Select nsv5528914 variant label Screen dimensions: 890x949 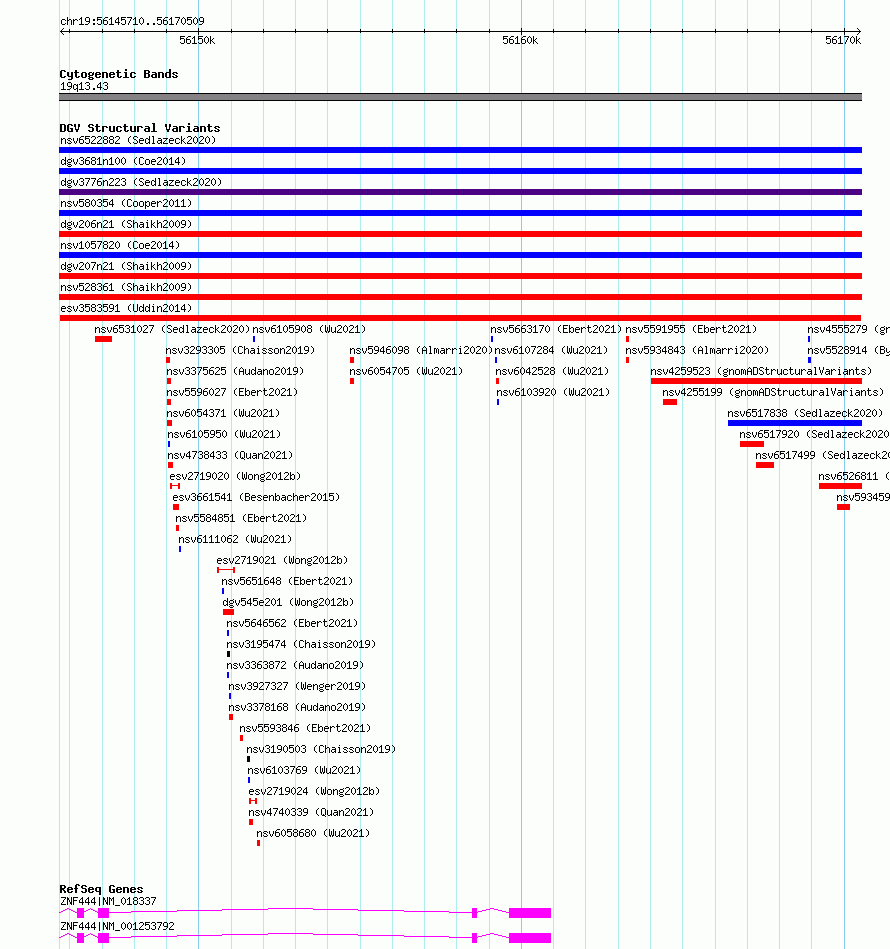pos(848,350)
